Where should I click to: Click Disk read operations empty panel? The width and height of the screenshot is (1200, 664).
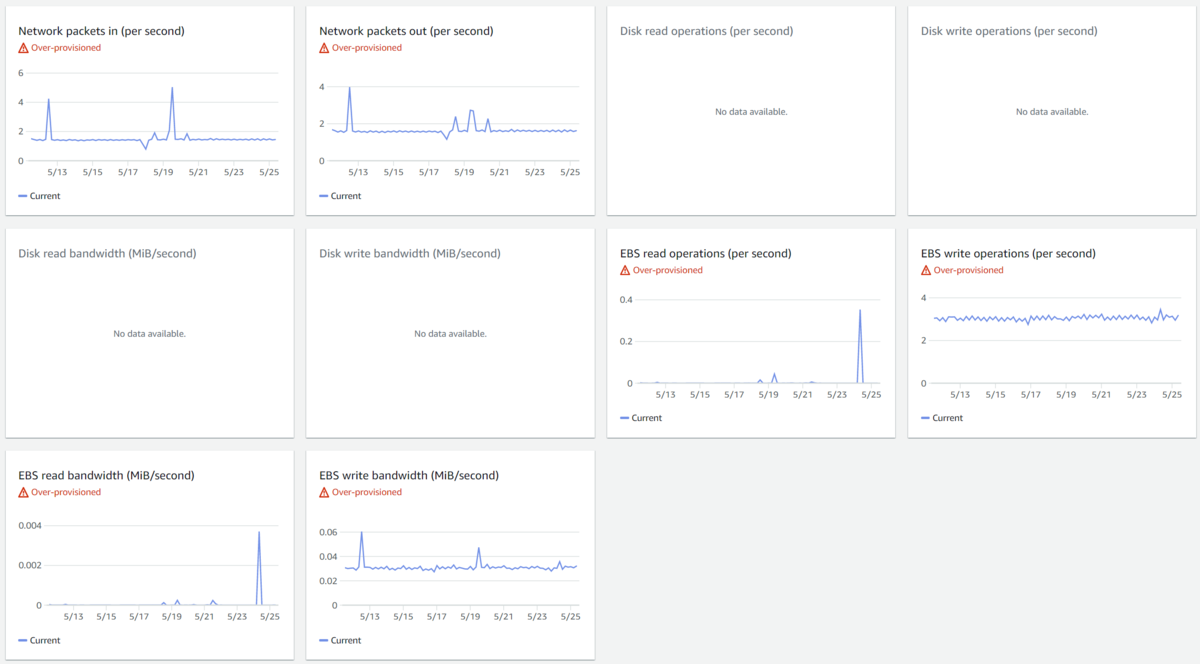point(751,111)
